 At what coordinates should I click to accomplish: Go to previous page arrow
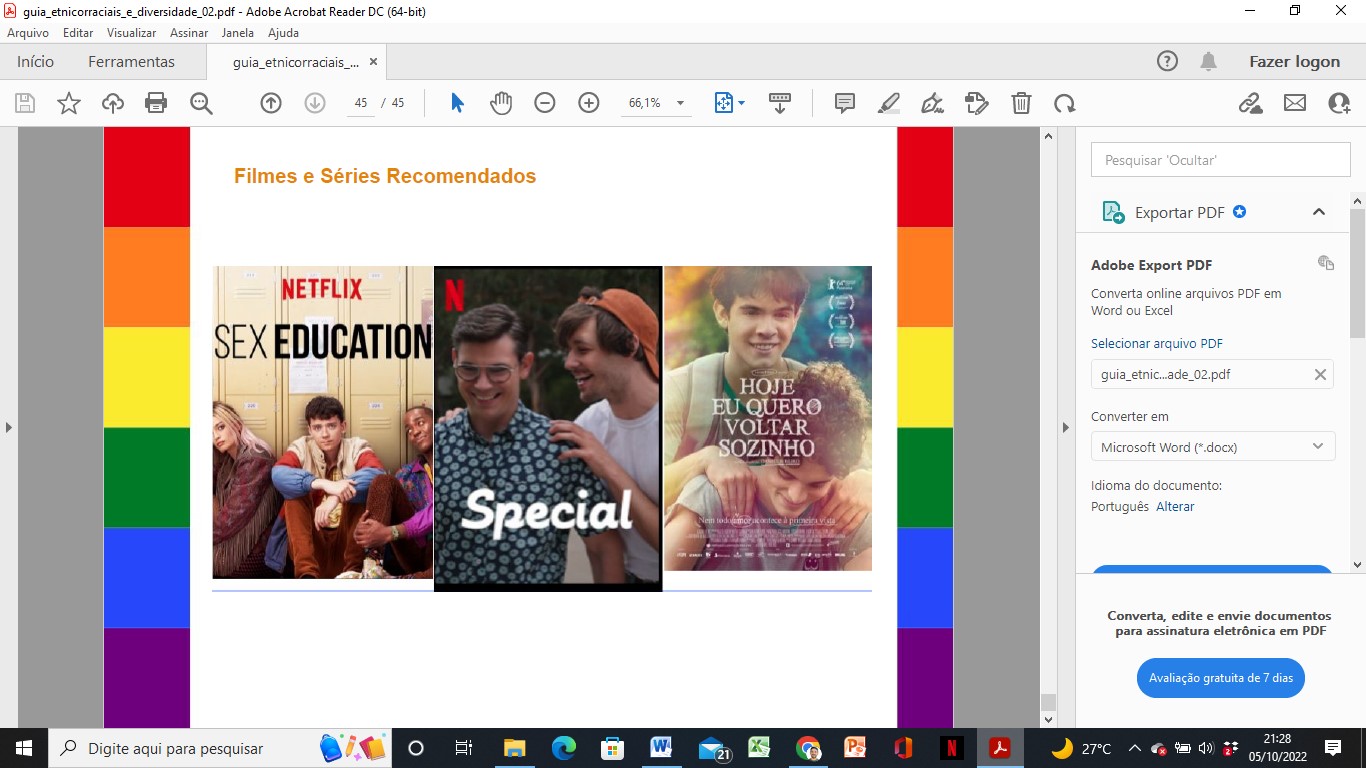tap(271, 103)
